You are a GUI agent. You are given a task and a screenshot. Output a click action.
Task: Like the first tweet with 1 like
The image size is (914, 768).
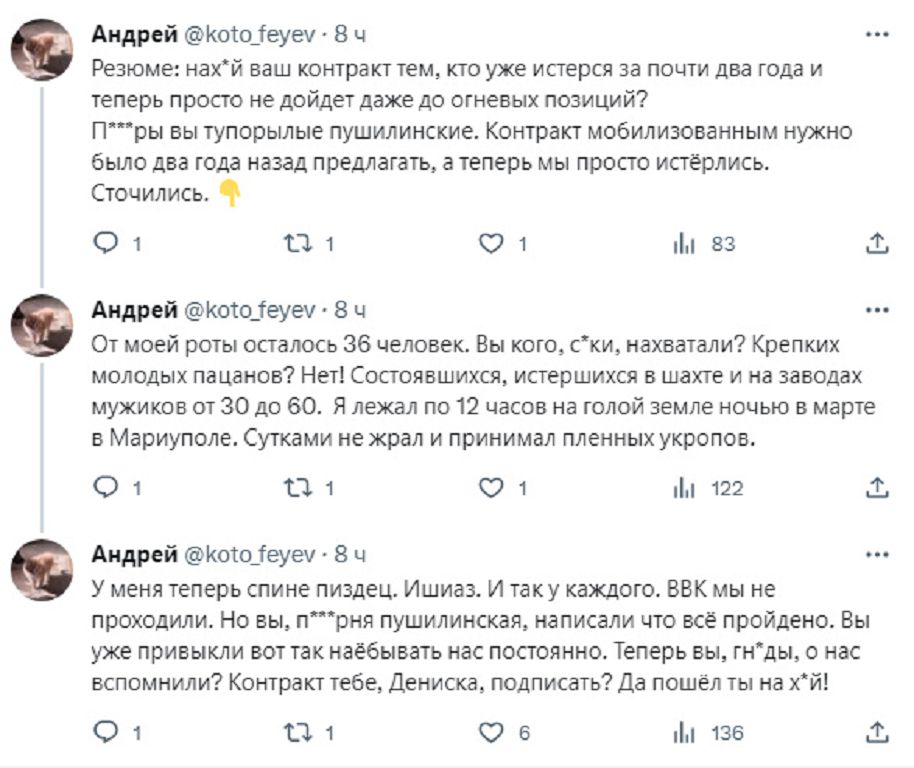[x=492, y=243]
